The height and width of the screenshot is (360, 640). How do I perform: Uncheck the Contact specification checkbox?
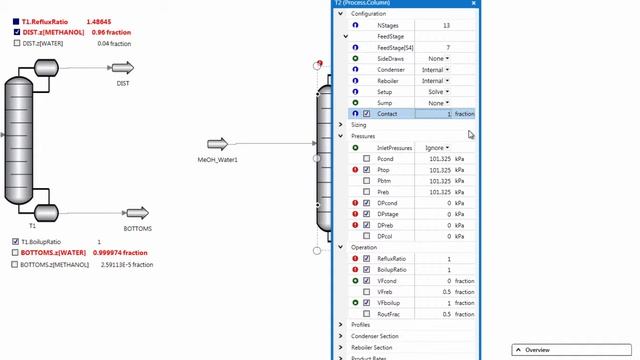(367, 113)
